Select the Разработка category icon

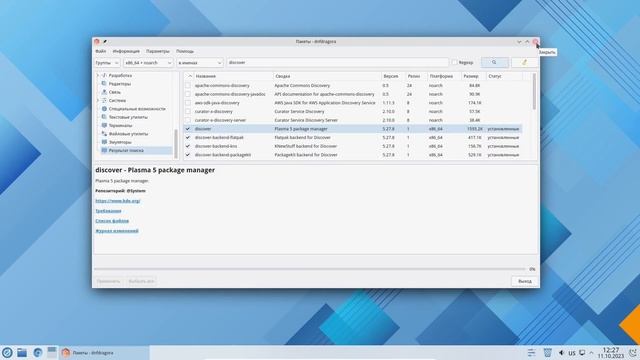tap(104, 76)
